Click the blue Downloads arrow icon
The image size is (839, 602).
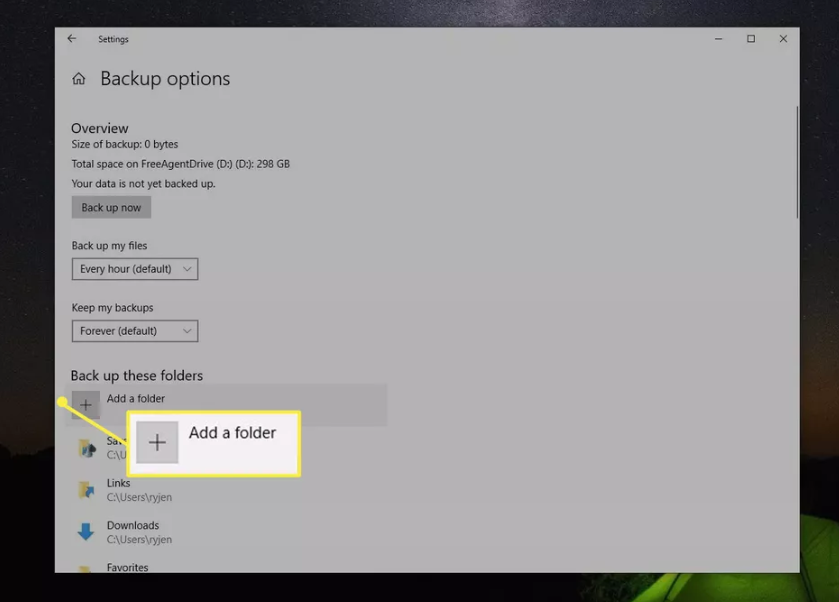coord(87,532)
